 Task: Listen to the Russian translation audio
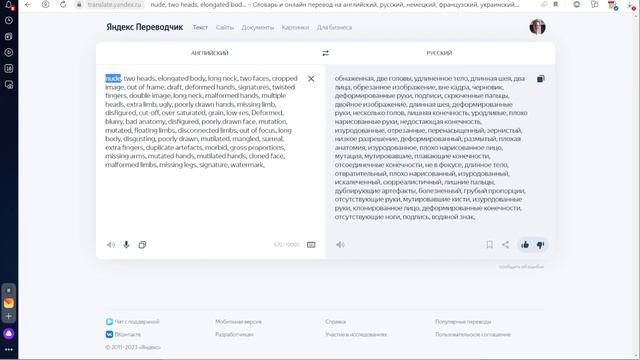click(x=340, y=245)
